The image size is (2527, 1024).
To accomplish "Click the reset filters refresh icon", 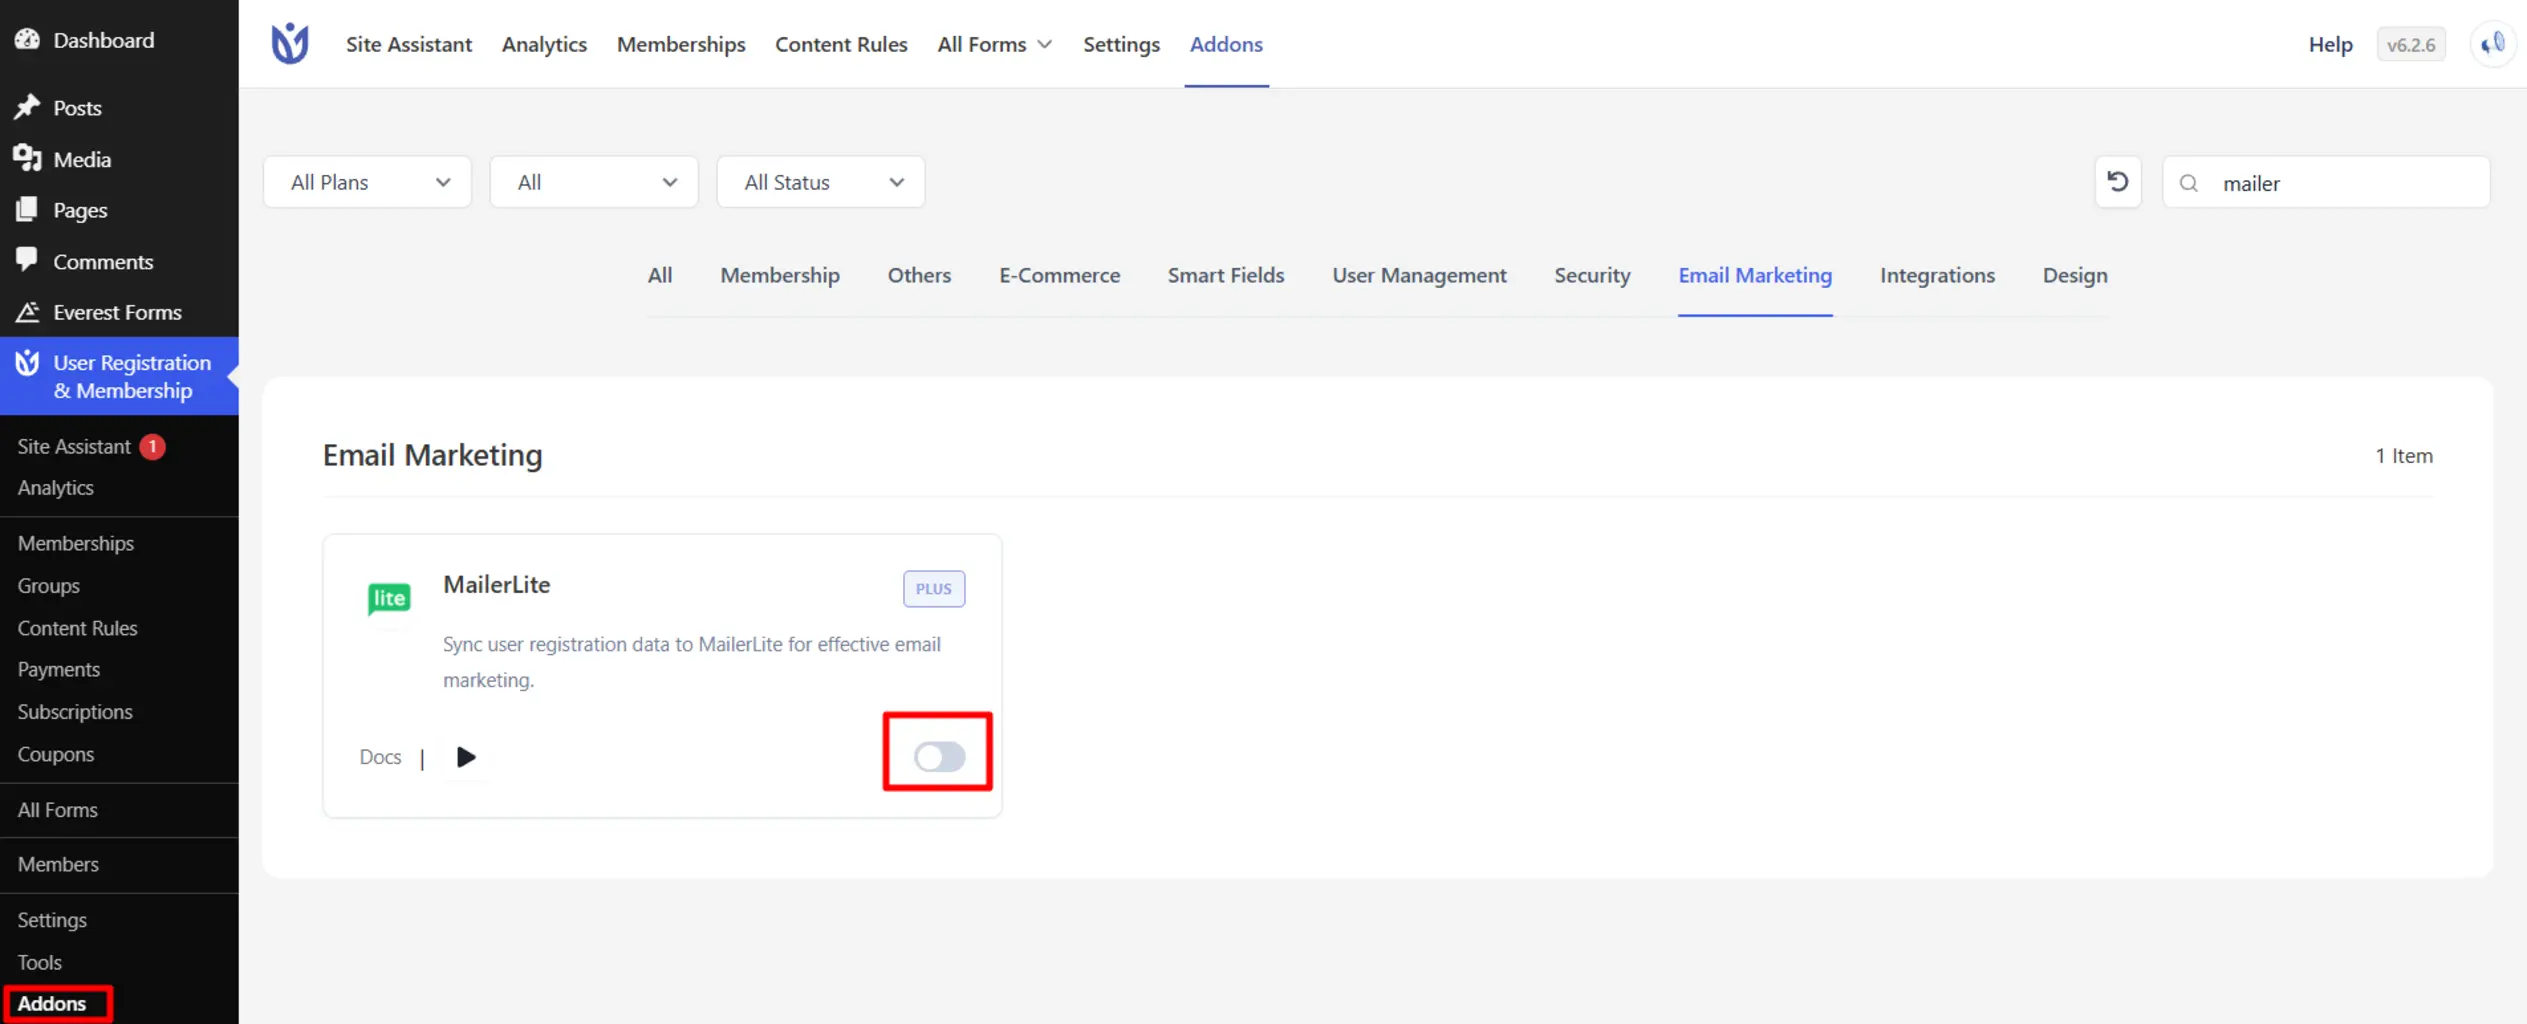I will [x=2117, y=182].
